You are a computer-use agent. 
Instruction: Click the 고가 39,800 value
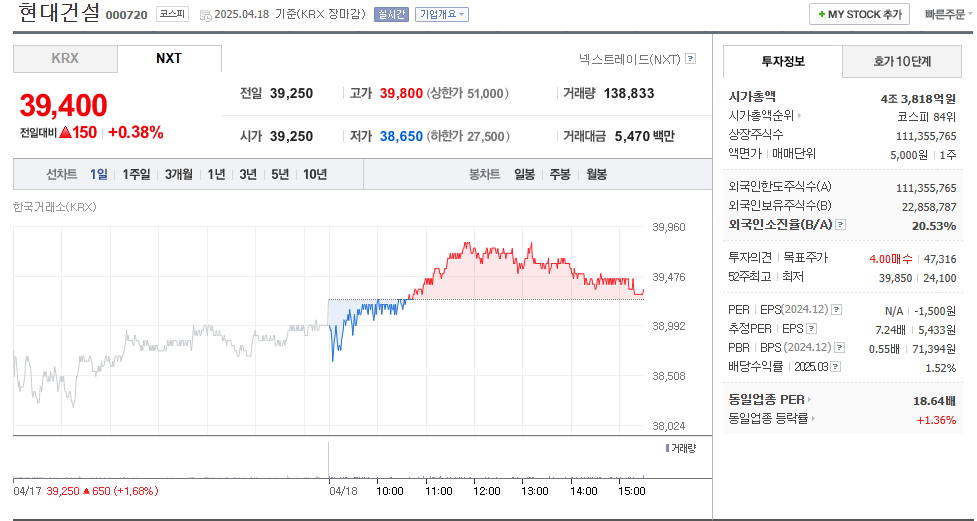tap(401, 93)
